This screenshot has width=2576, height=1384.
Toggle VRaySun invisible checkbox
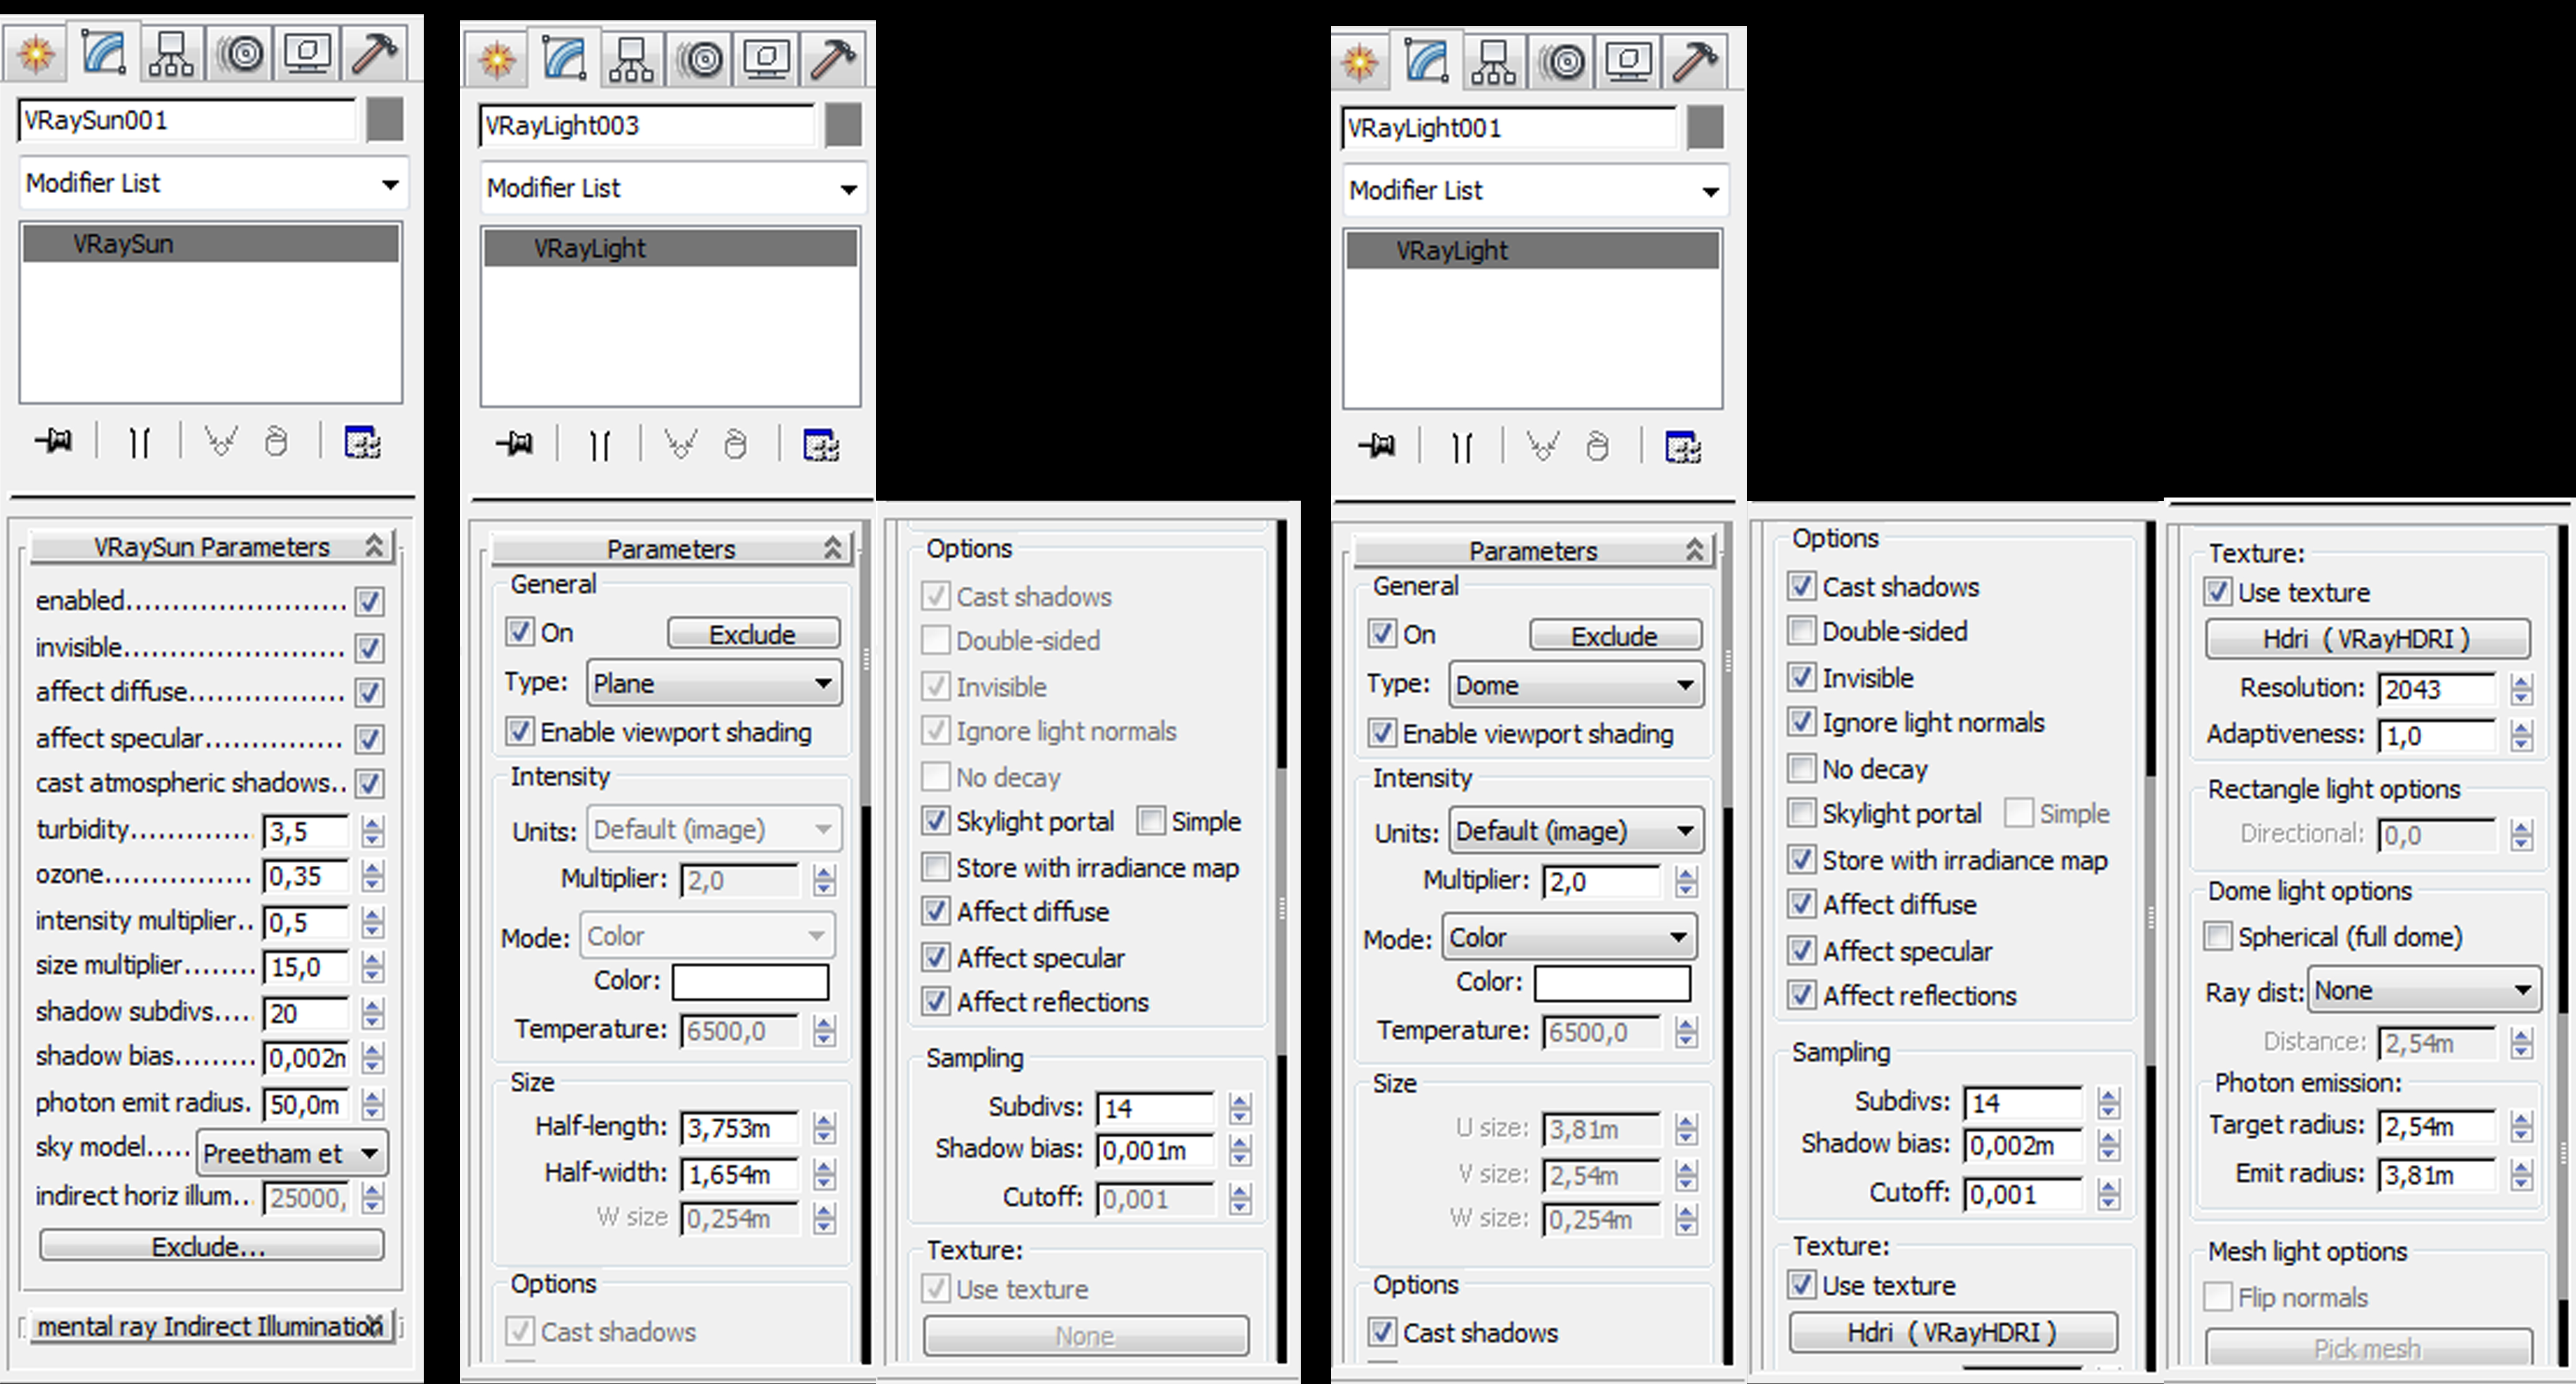point(369,648)
